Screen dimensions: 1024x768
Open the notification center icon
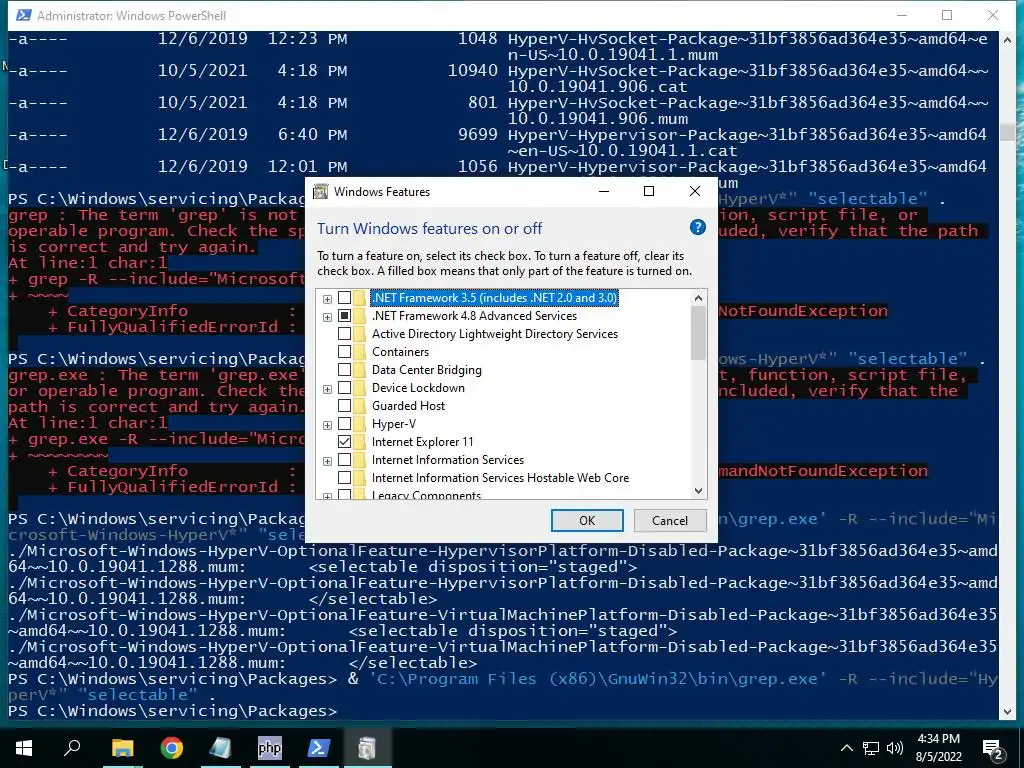pyautogui.click(x=993, y=749)
